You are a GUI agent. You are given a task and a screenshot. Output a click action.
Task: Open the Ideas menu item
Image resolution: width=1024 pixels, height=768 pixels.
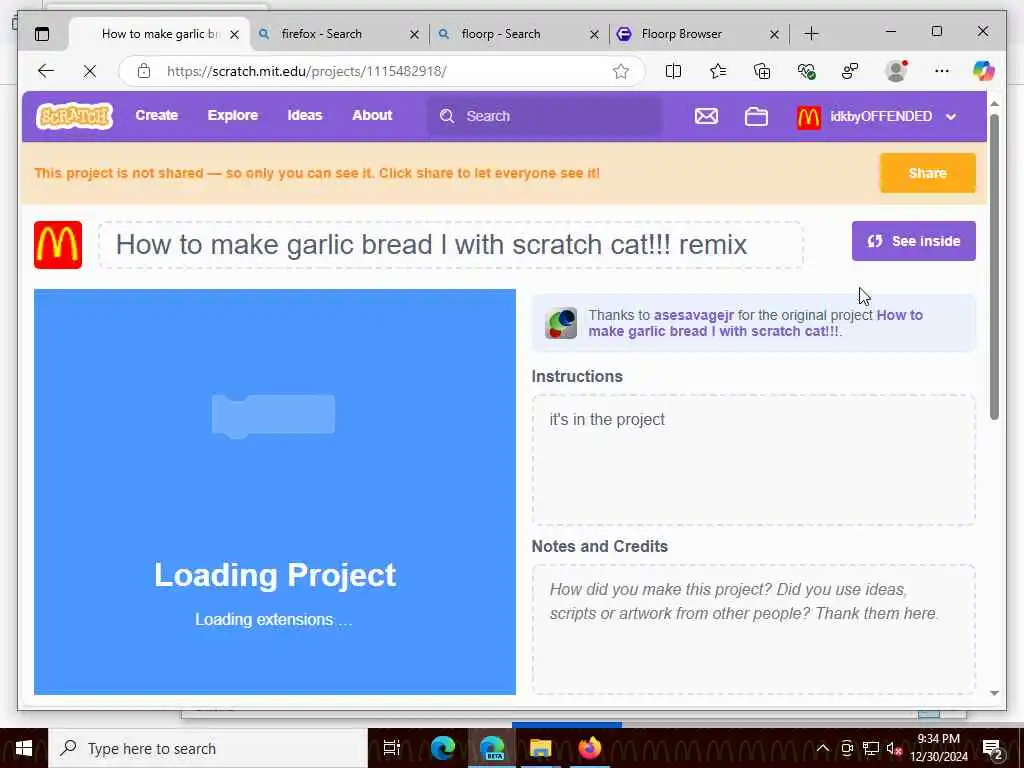click(x=305, y=116)
